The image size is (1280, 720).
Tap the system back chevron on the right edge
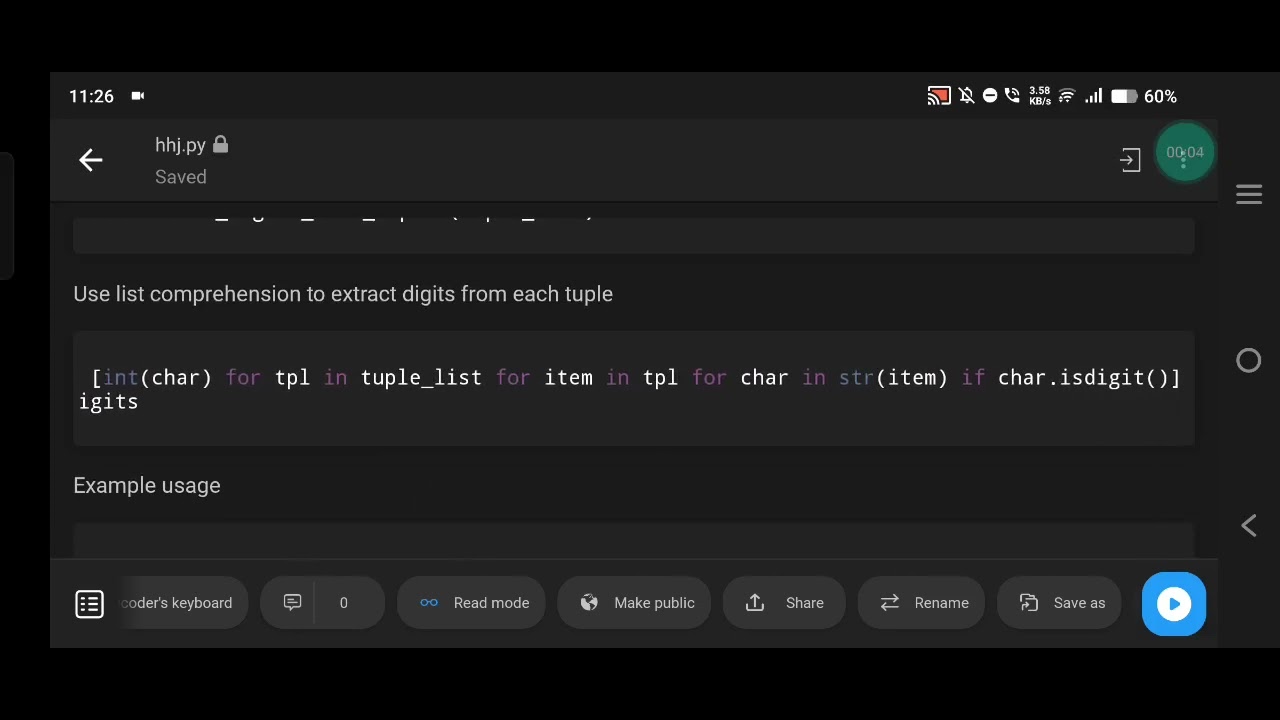pos(1249,526)
